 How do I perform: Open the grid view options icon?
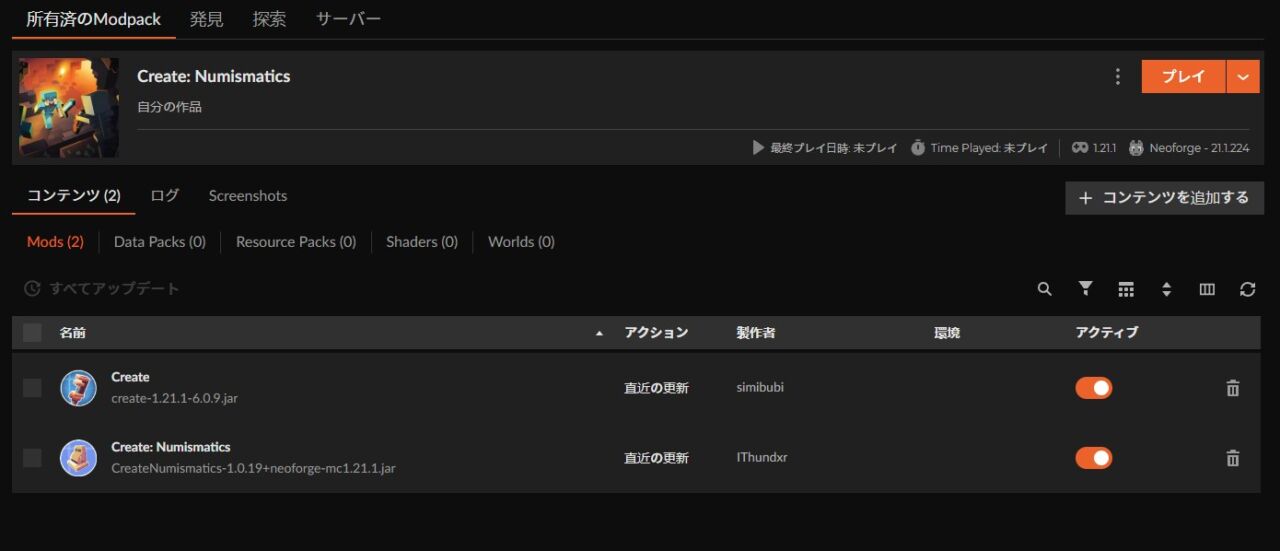coord(1126,289)
